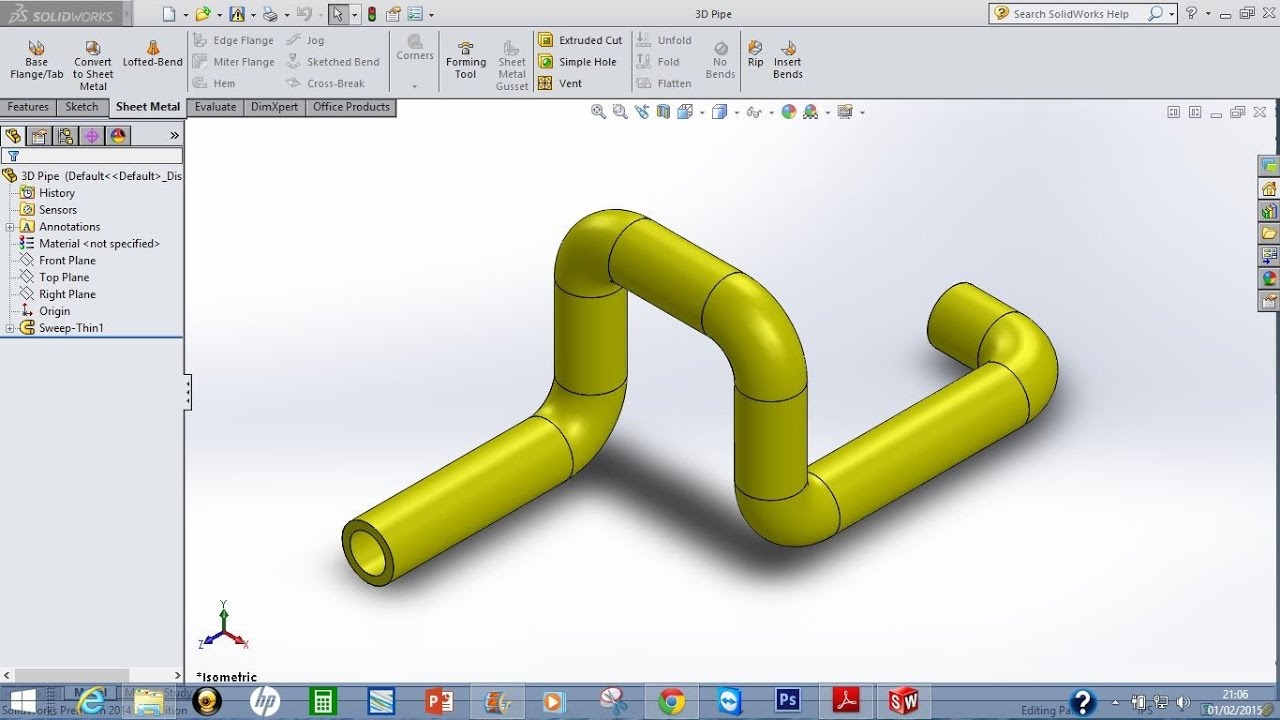Open the Office Products tab
Screen dimensions: 1280x720
[x=351, y=107]
